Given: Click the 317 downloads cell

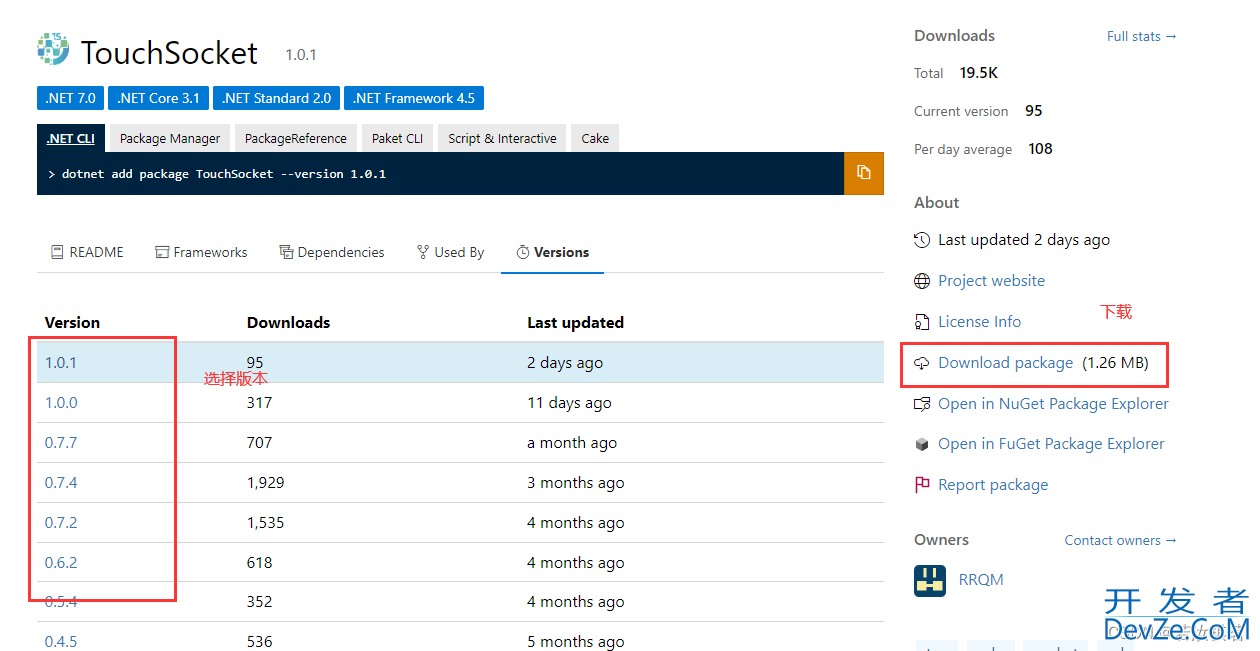Looking at the screenshot, I should tap(260, 403).
